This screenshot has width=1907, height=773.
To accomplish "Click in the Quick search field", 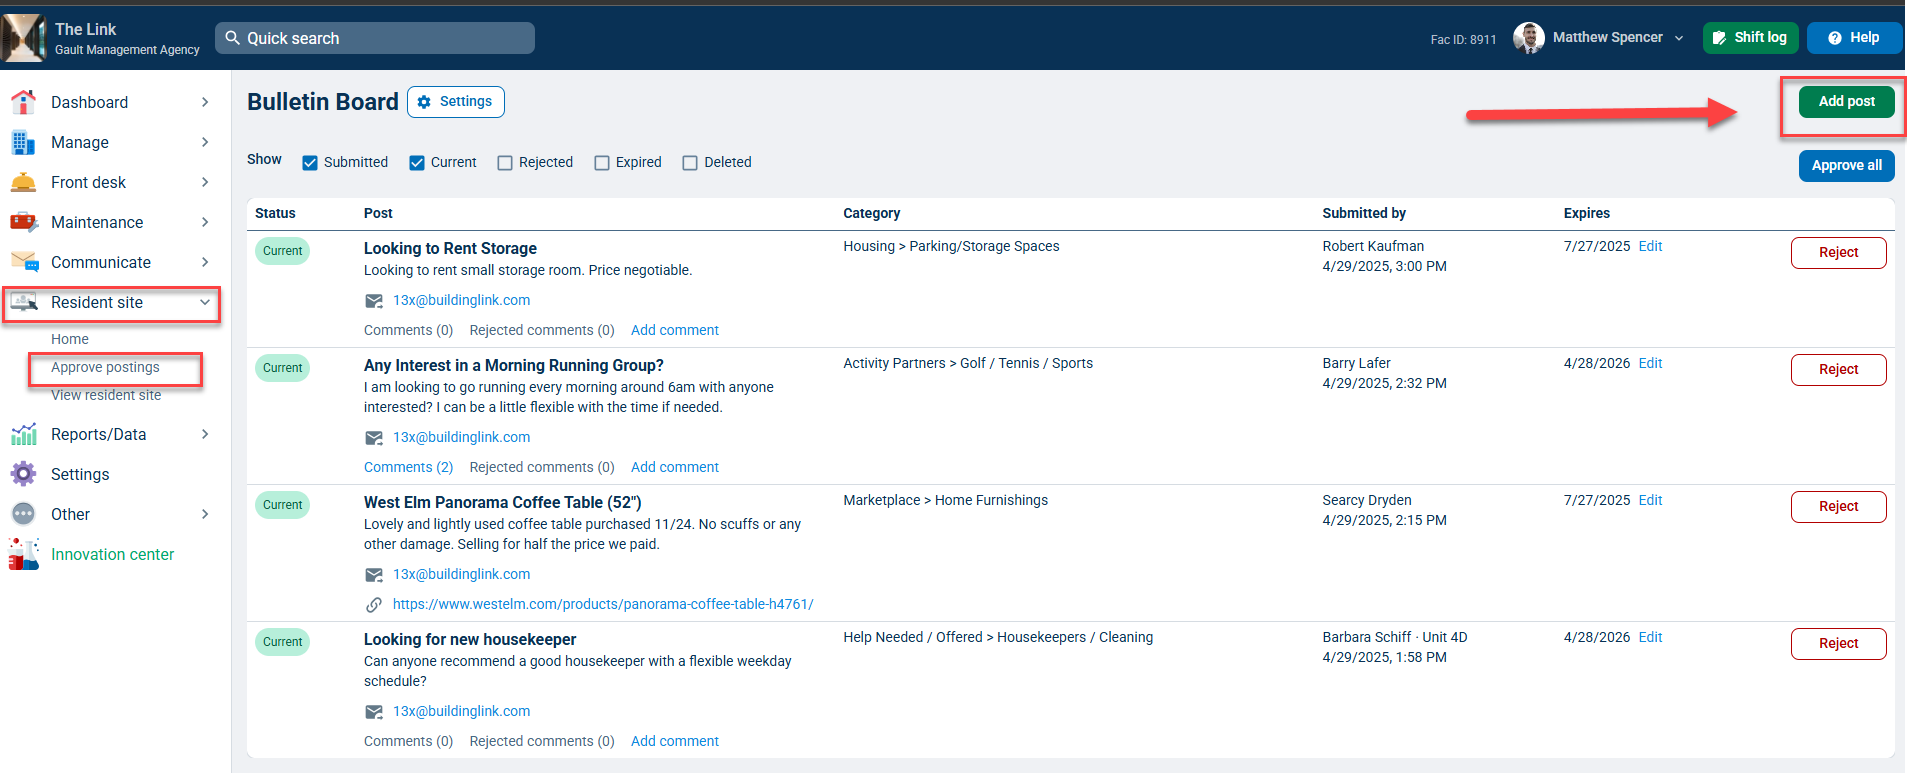I will point(375,38).
